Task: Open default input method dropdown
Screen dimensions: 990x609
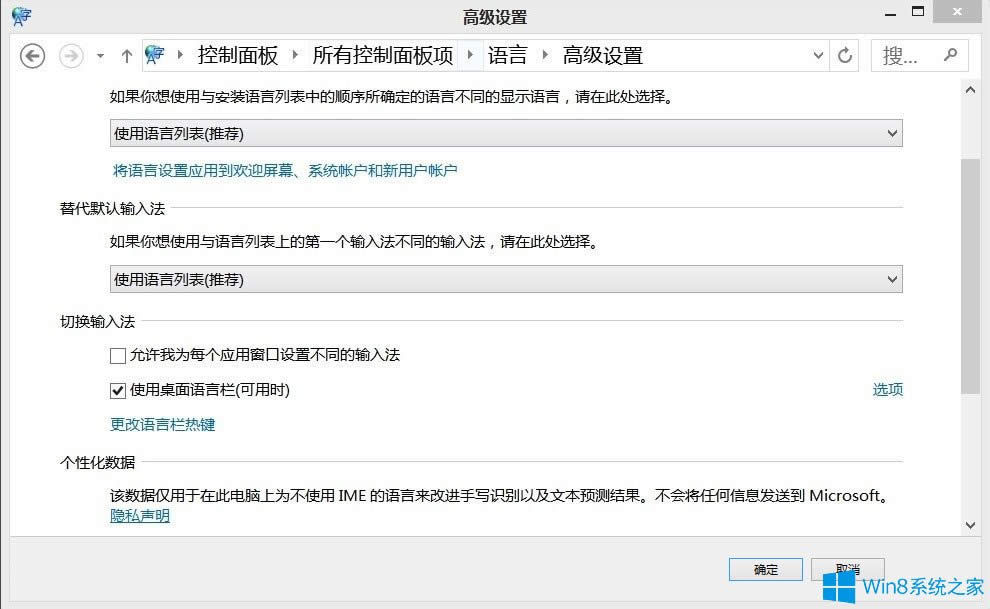Action: [x=506, y=279]
